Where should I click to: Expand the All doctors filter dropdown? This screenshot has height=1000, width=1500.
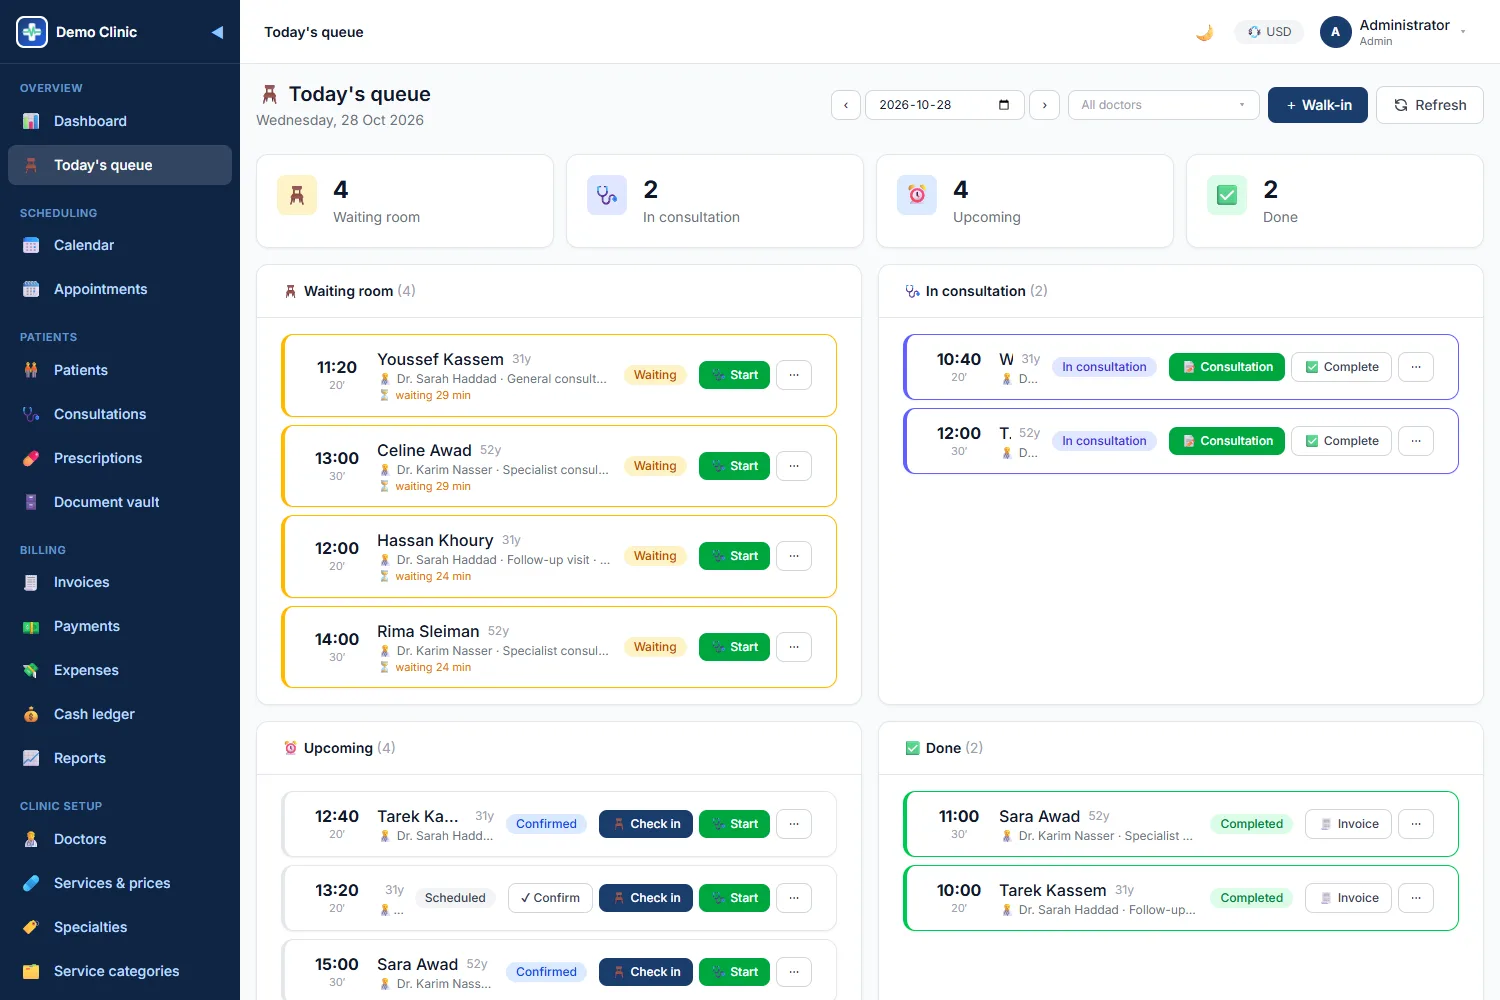1164,105
